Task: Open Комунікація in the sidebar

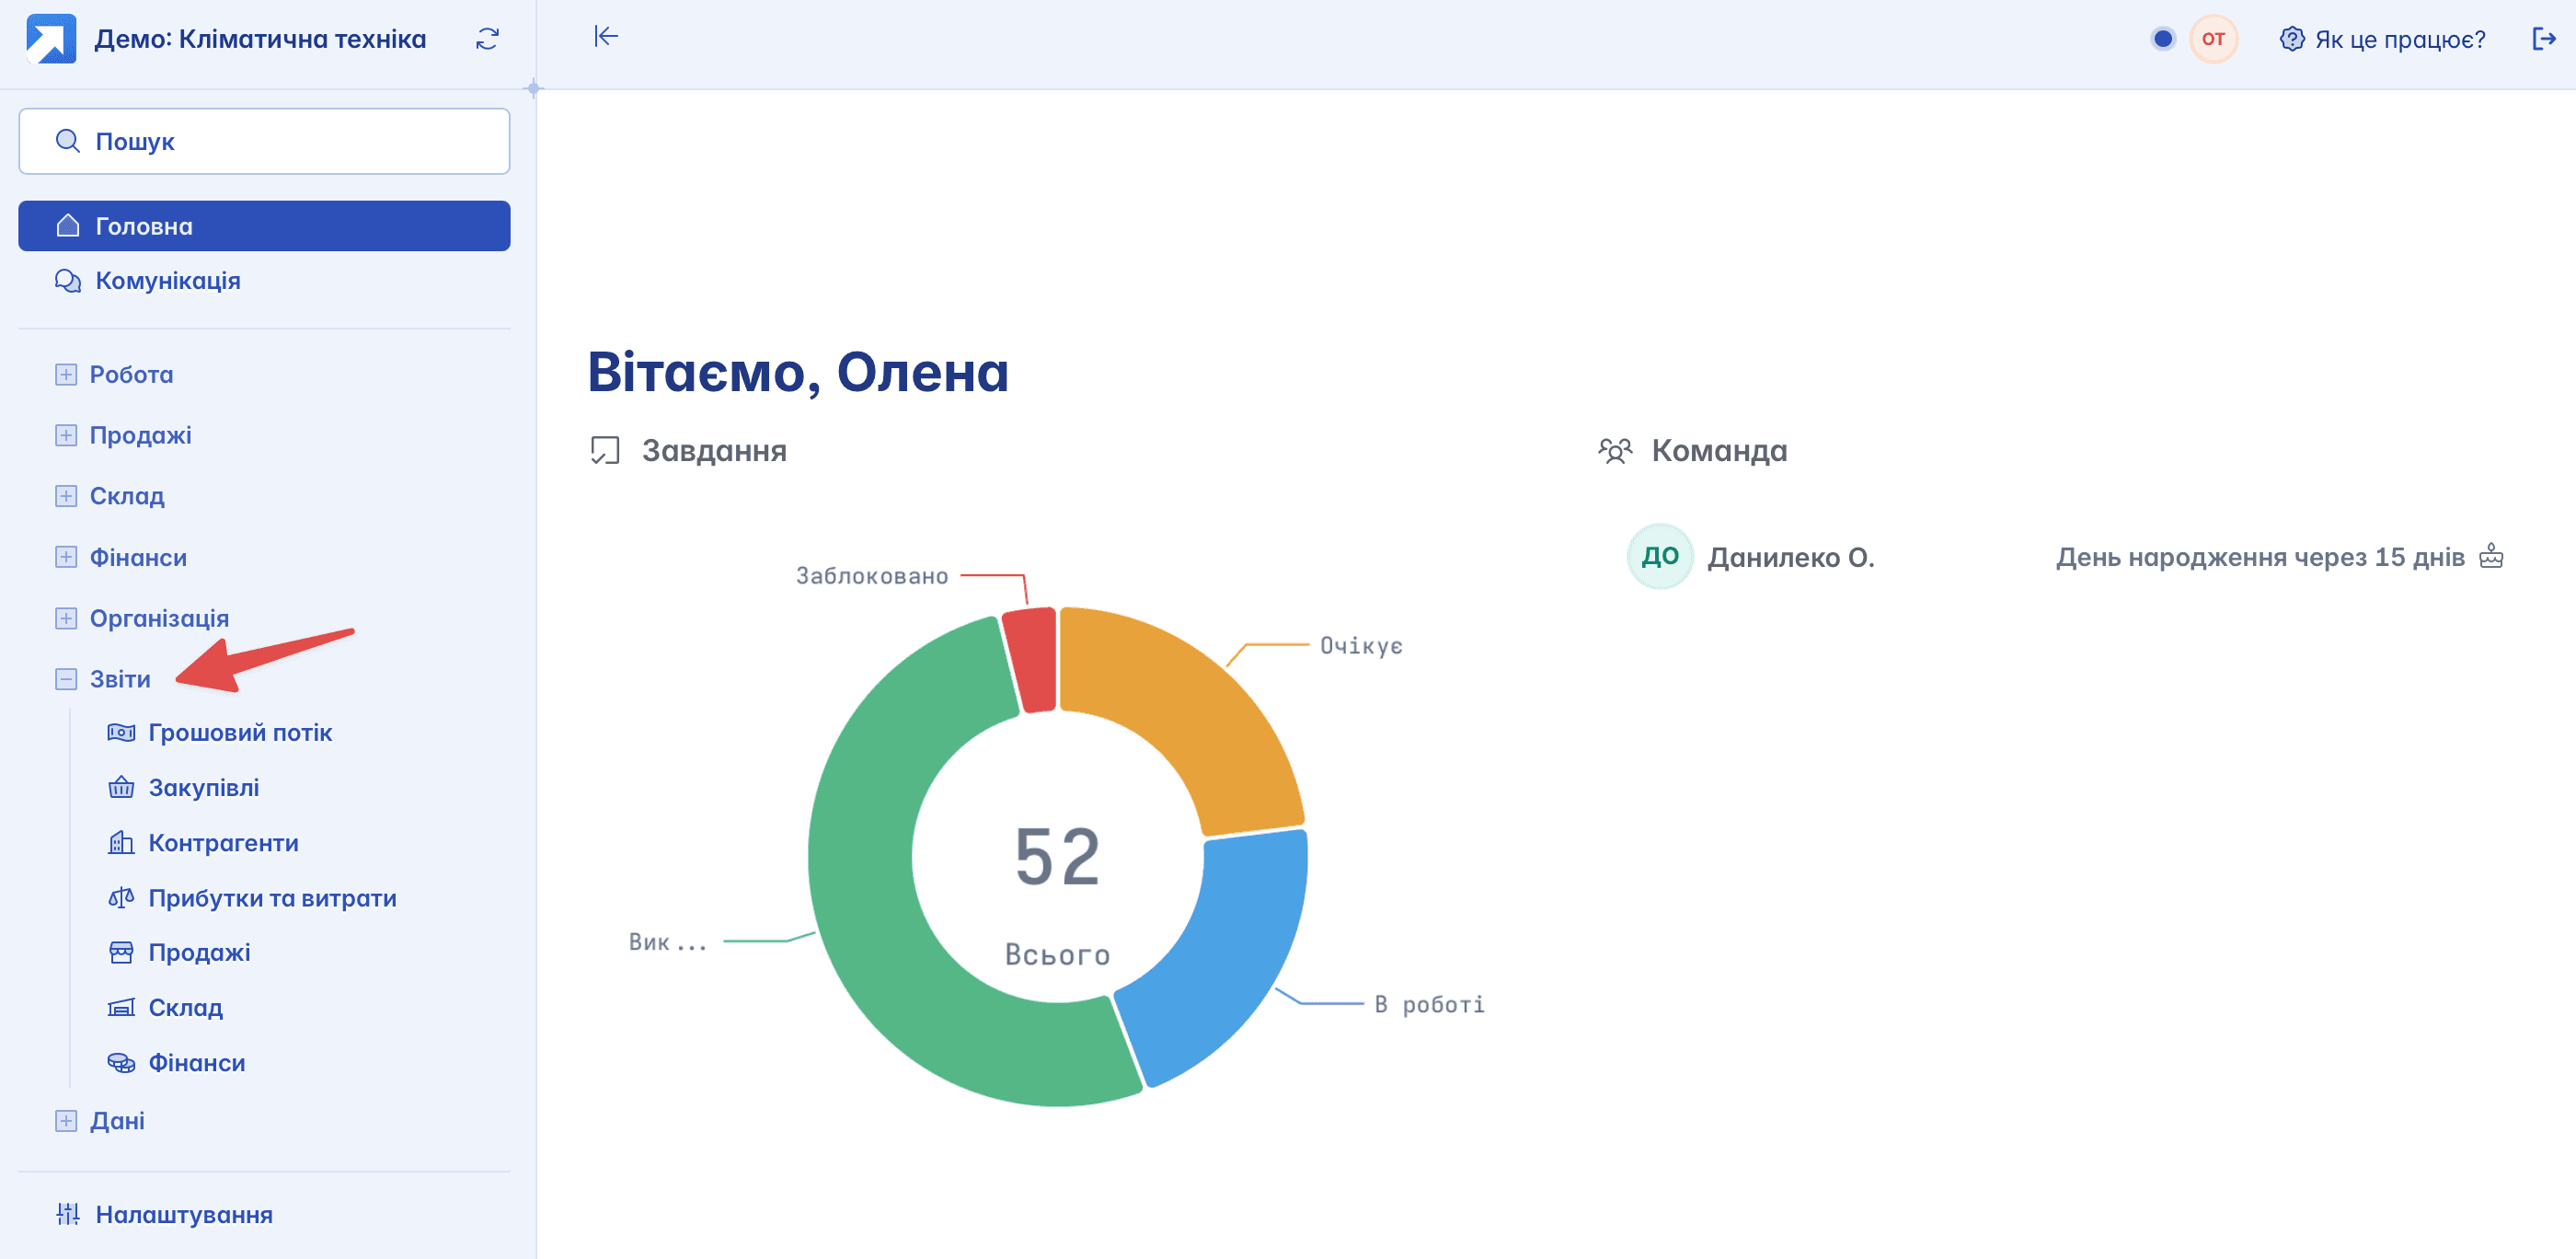Action: 167,281
